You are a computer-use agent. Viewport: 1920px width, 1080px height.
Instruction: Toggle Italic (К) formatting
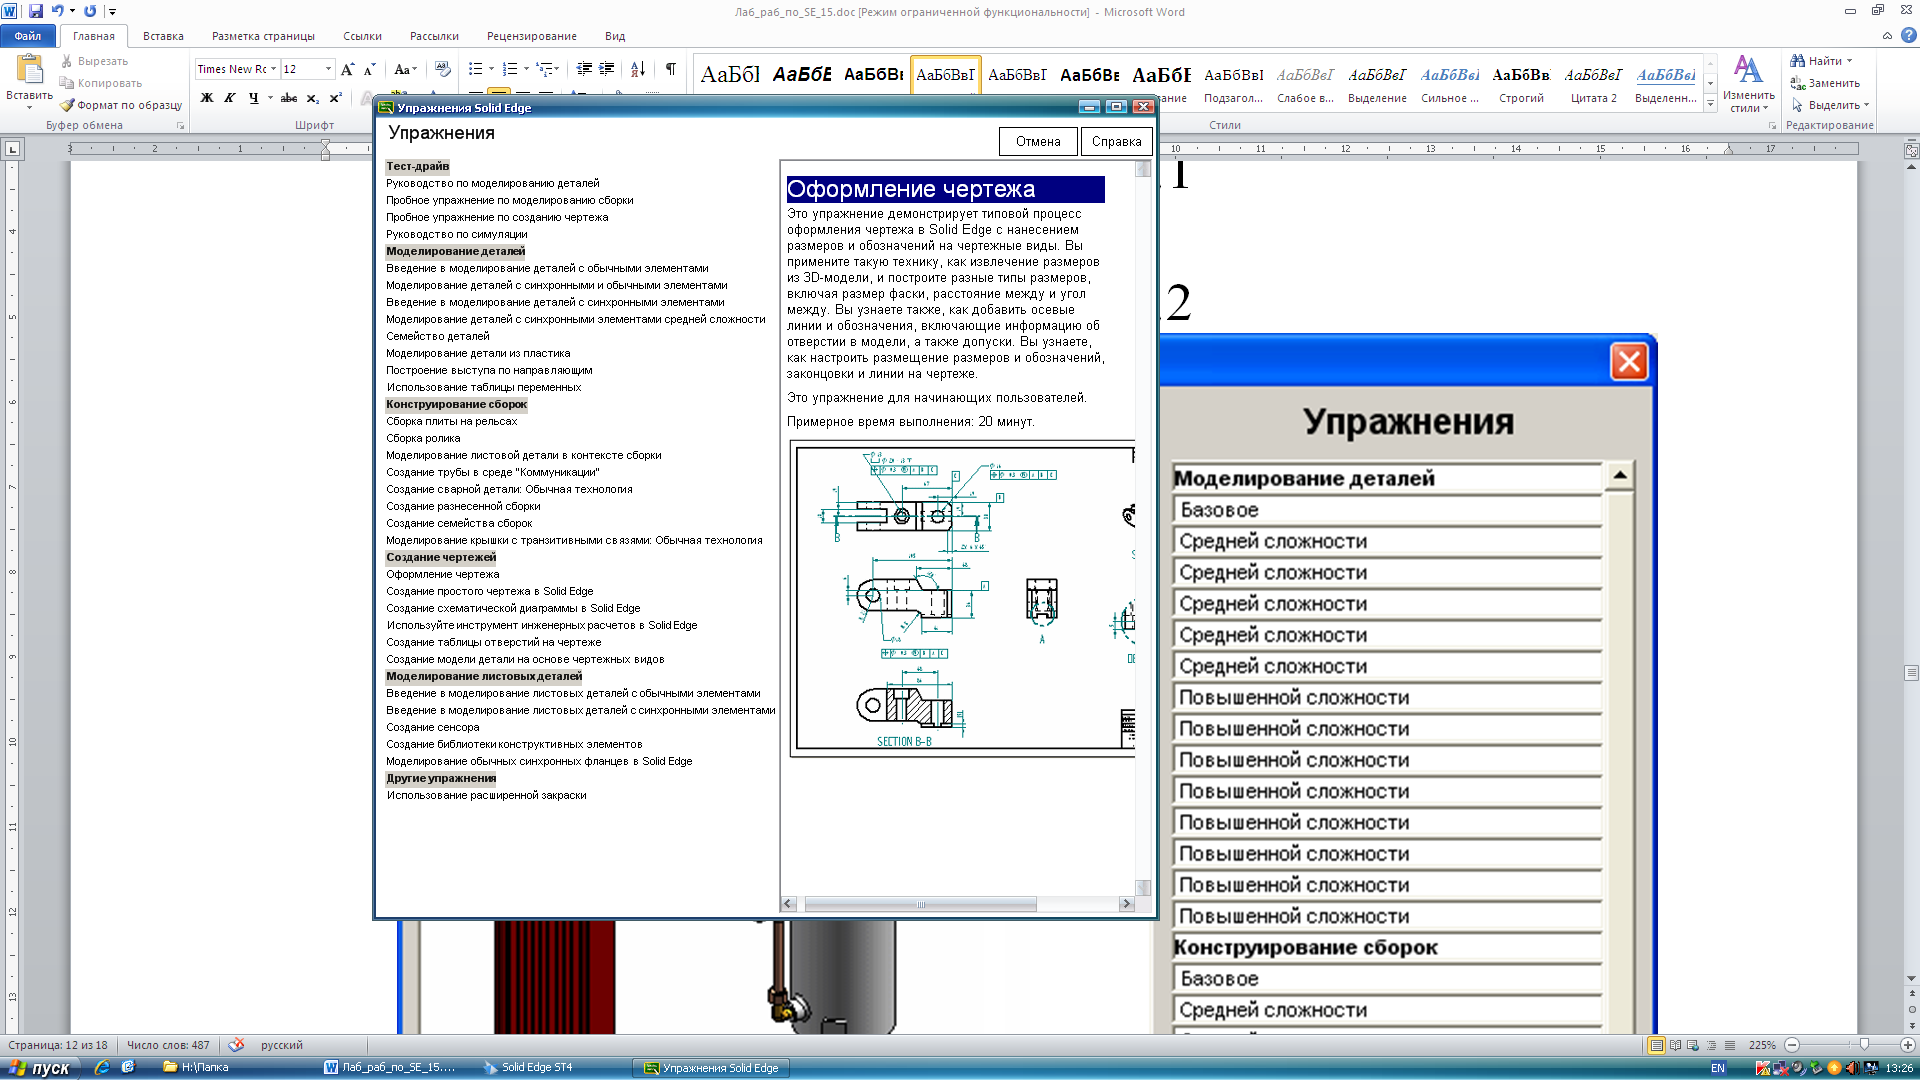point(230,98)
